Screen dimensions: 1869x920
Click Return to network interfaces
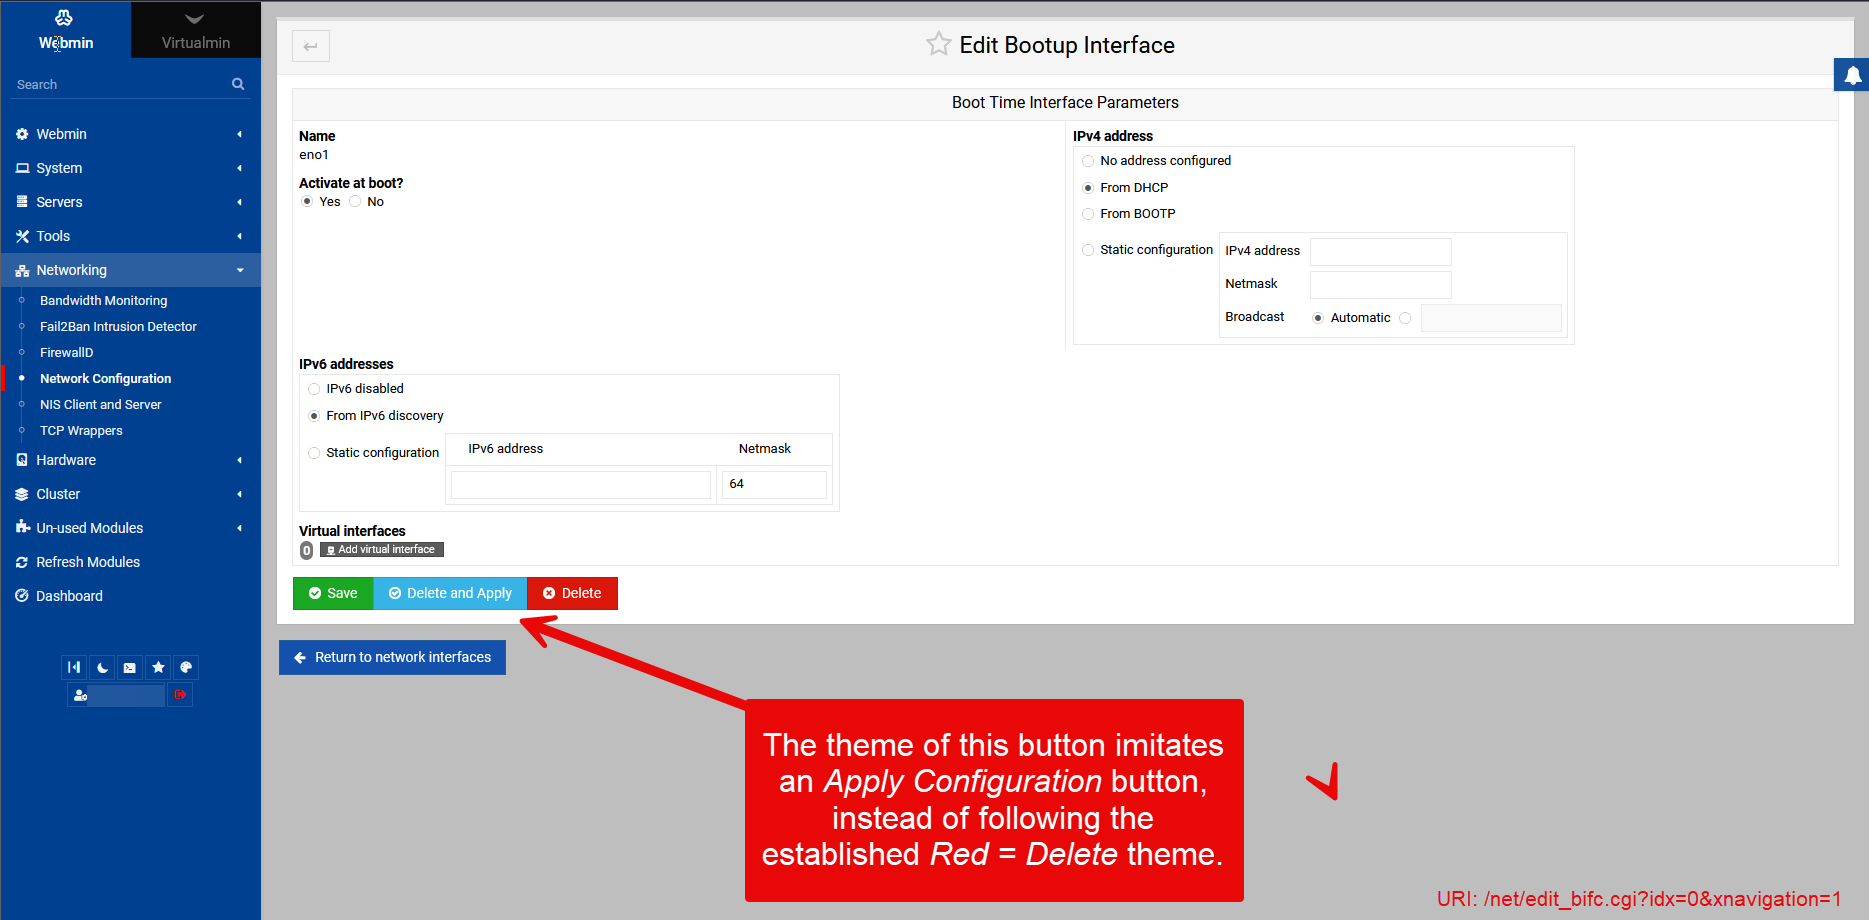click(x=392, y=657)
